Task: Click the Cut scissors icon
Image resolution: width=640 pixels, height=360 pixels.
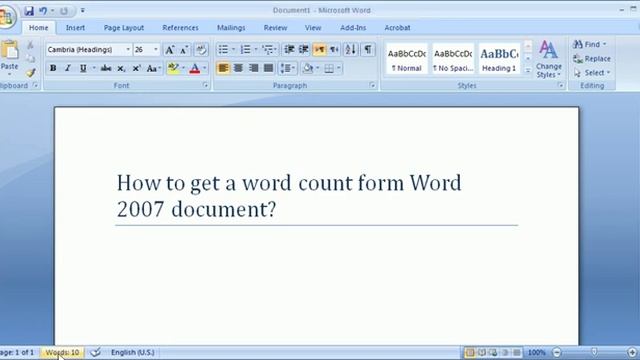Action: [x=30, y=44]
